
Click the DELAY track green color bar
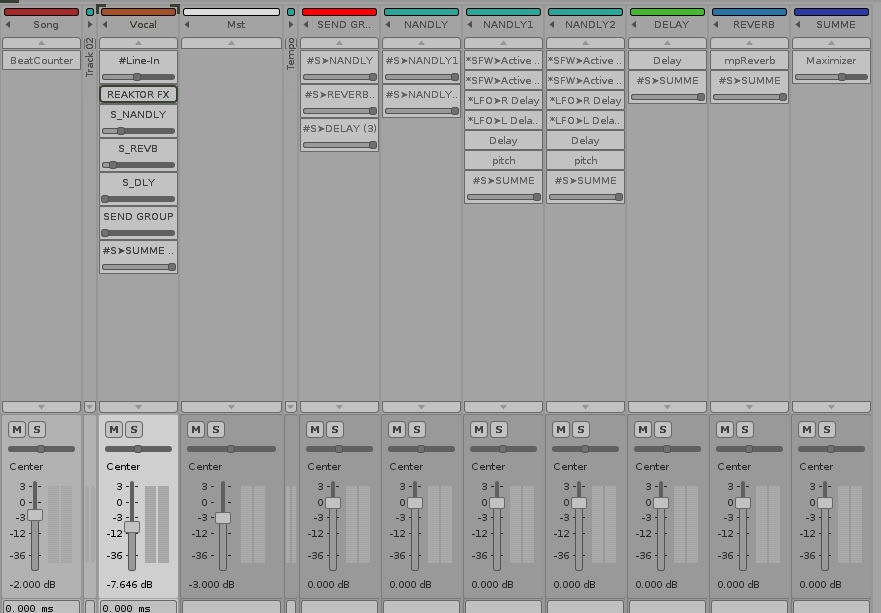tap(667, 12)
